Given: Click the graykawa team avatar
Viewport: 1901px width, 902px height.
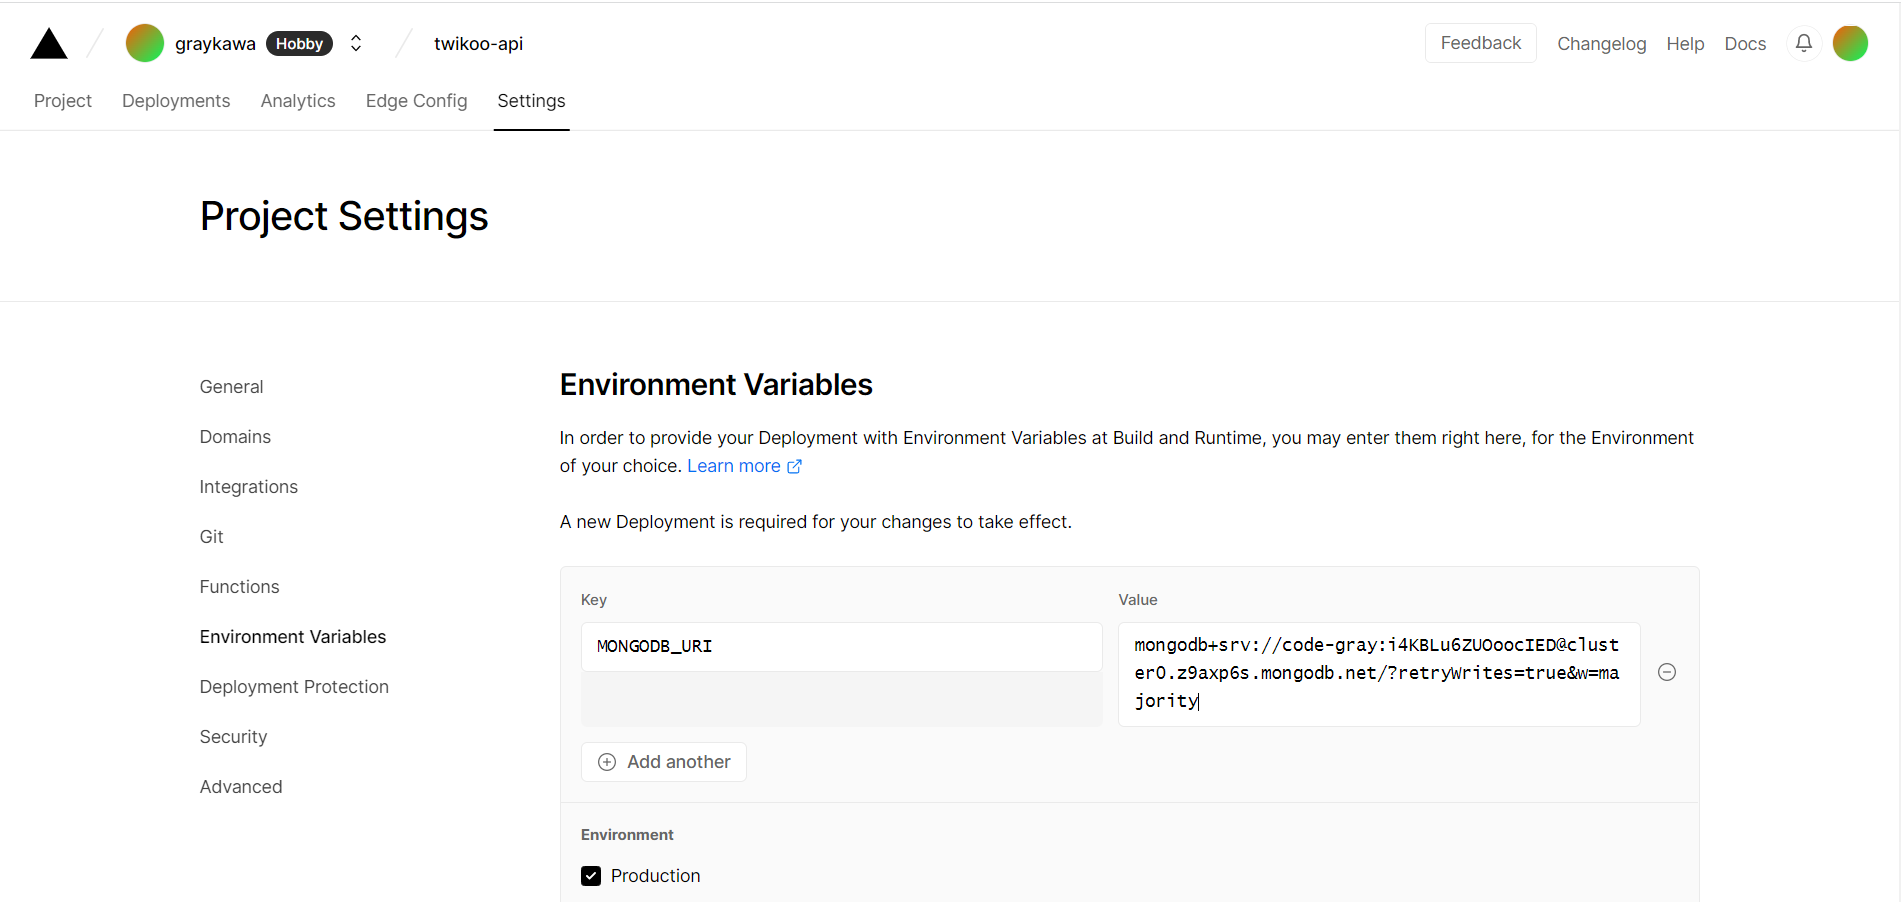Looking at the screenshot, I should coord(145,44).
